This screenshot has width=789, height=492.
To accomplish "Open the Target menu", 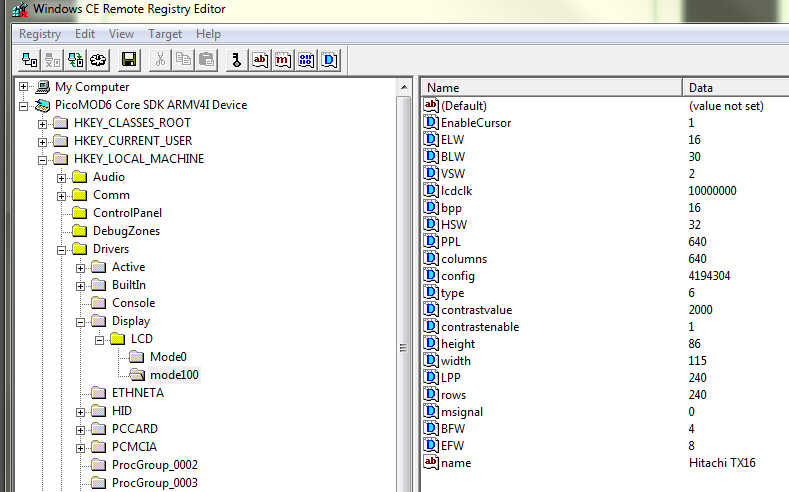I will 165,34.
